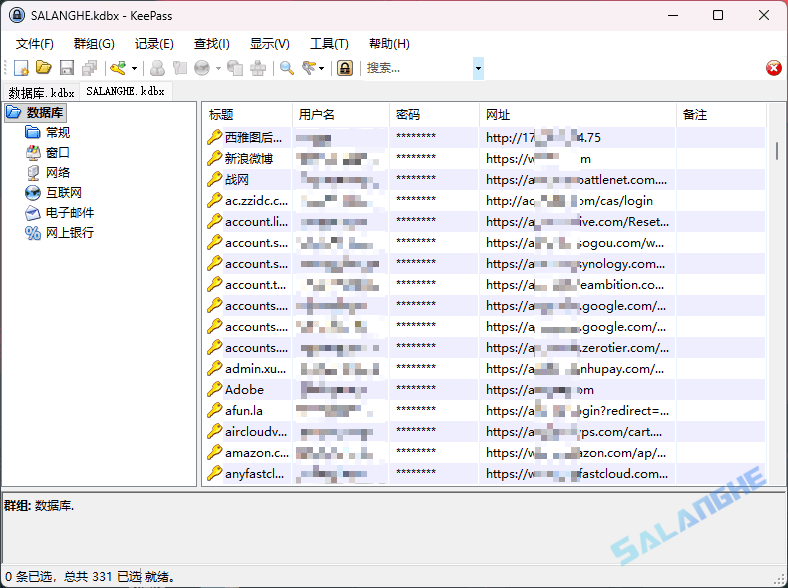The height and width of the screenshot is (588, 788).
Task: Open the Show entries dropdown arrow
Action: click(x=322, y=68)
